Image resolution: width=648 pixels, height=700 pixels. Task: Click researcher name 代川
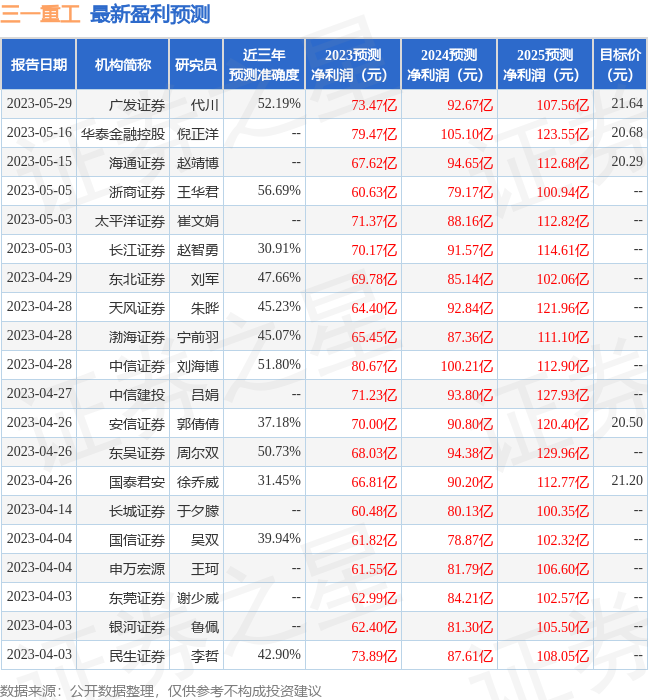[205, 105]
